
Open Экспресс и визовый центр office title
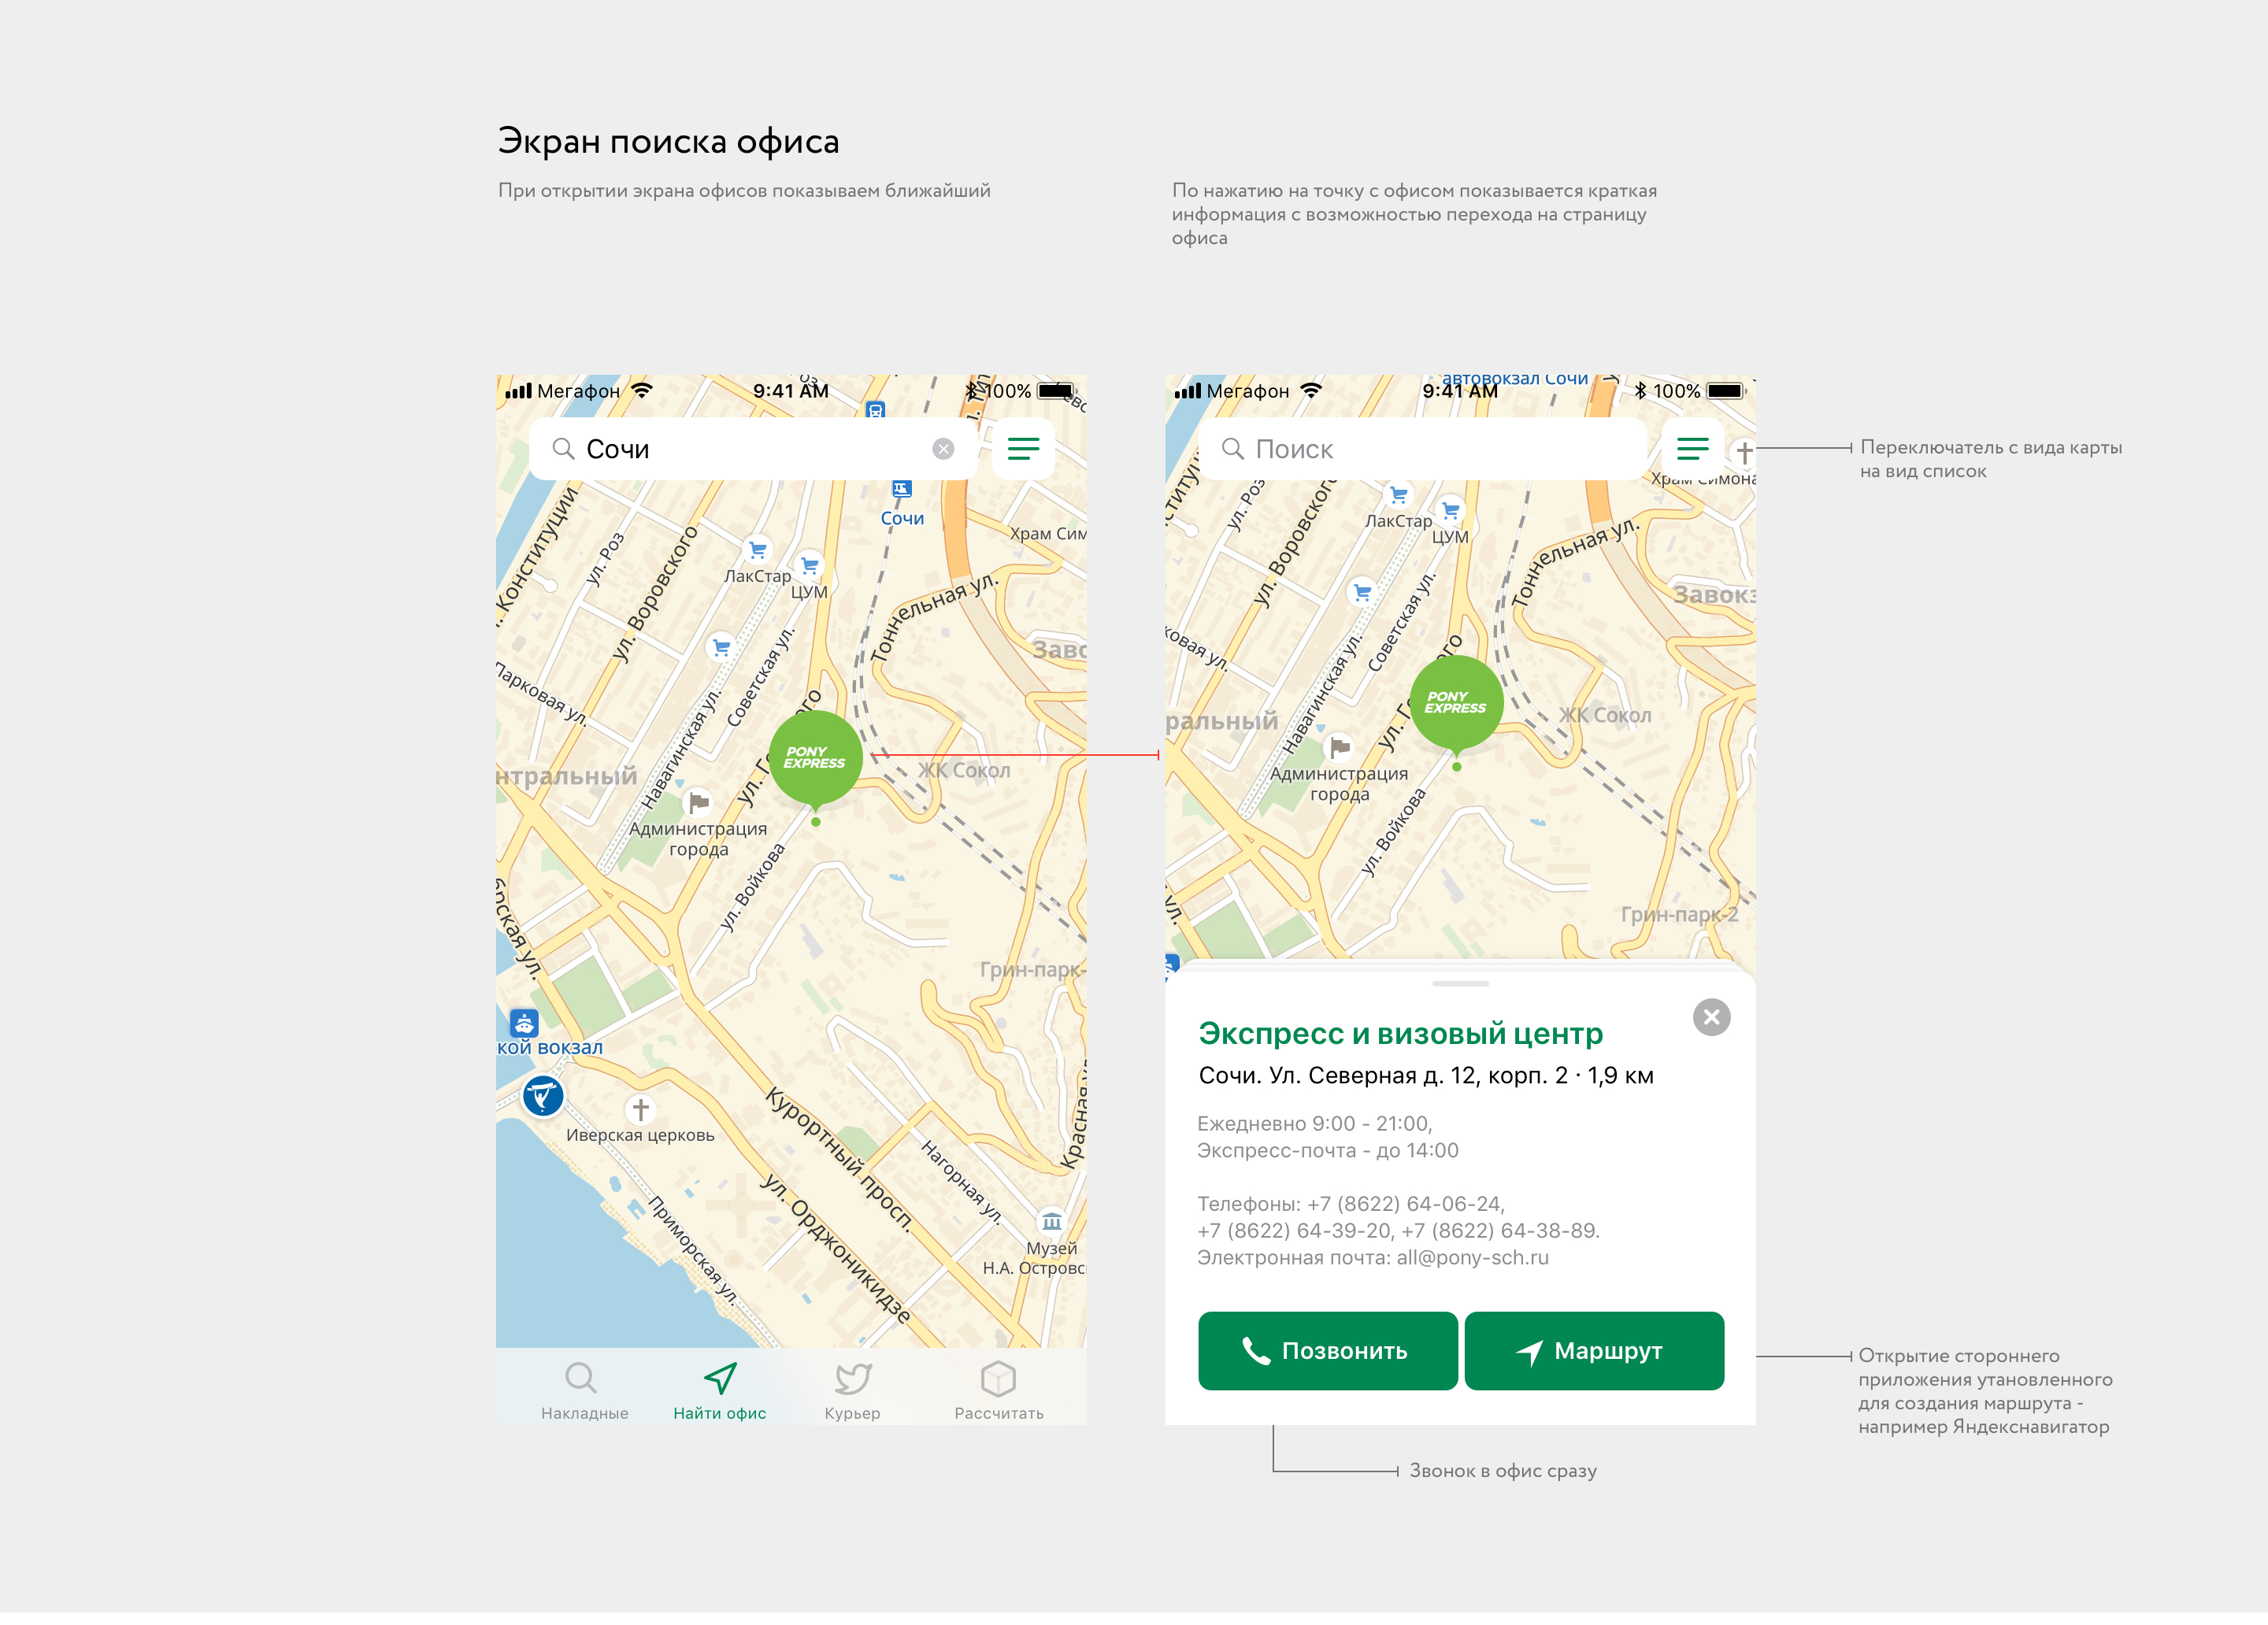coord(1400,1033)
